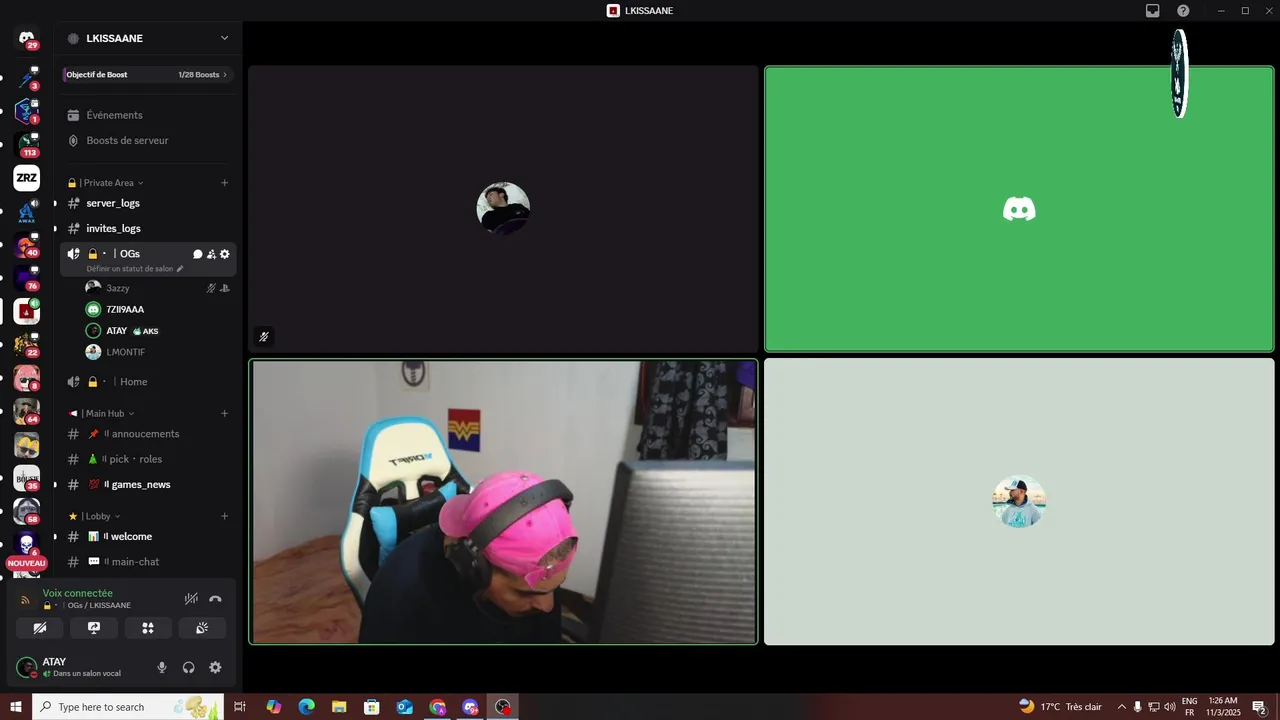The width and height of the screenshot is (1280, 720).
Task: Focus the muted participant dark video tile
Action: tap(503, 209)
